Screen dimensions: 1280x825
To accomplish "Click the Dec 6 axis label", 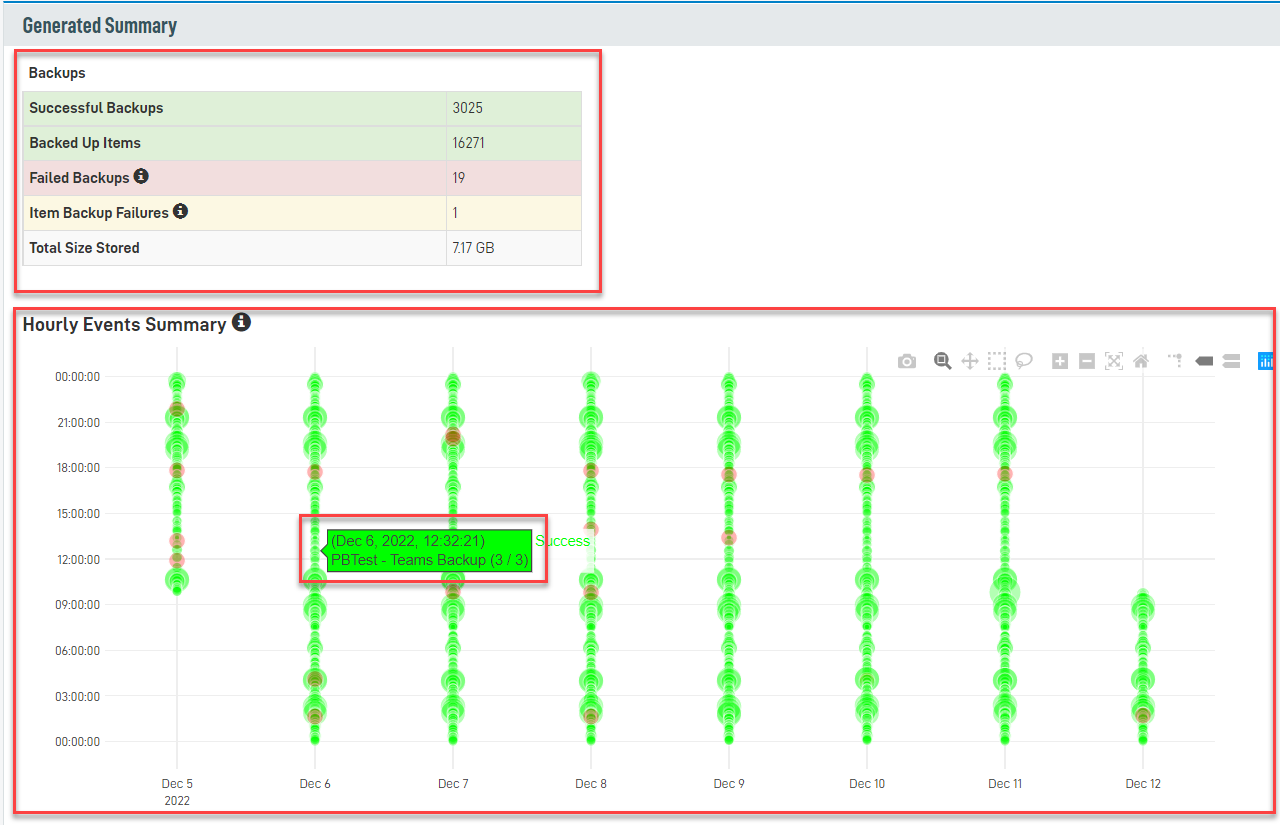I will [x=315, y=784].
